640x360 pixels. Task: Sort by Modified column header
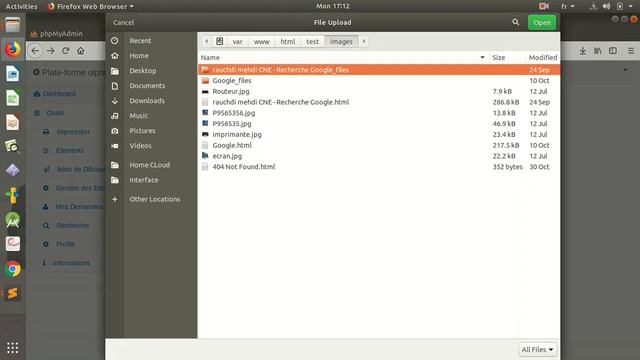(x=542, y=58)
